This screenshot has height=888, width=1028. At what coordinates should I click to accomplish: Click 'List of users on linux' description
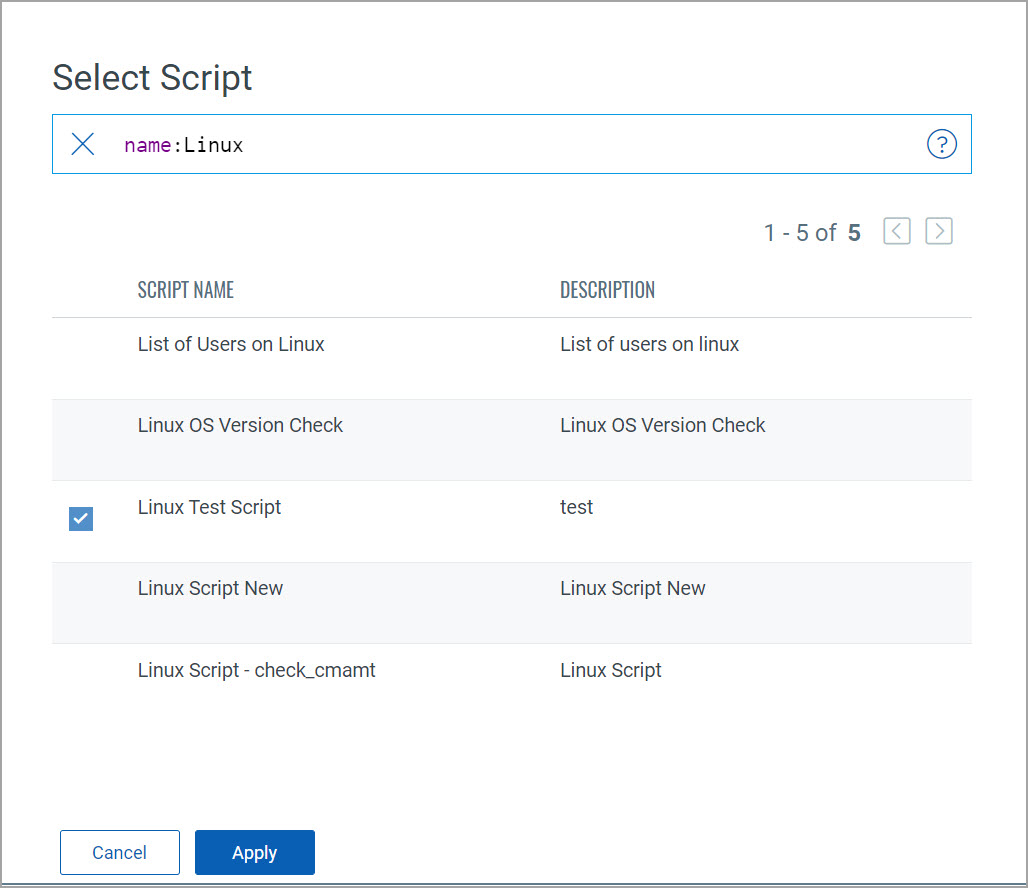[649, 345]
